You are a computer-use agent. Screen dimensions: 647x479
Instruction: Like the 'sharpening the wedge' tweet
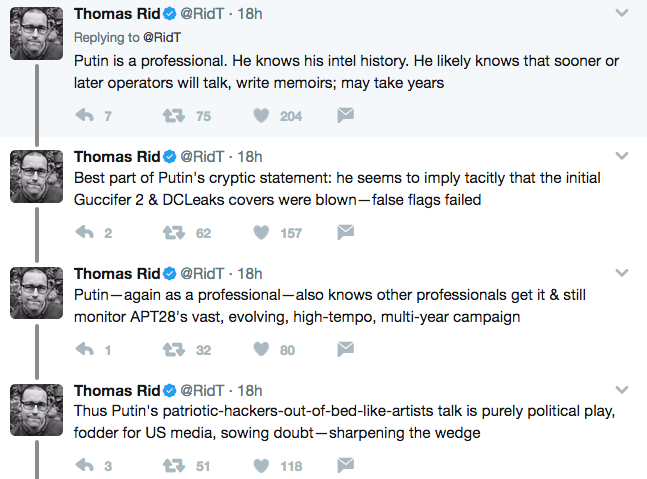pyautogui.click(x=261, y=466)
